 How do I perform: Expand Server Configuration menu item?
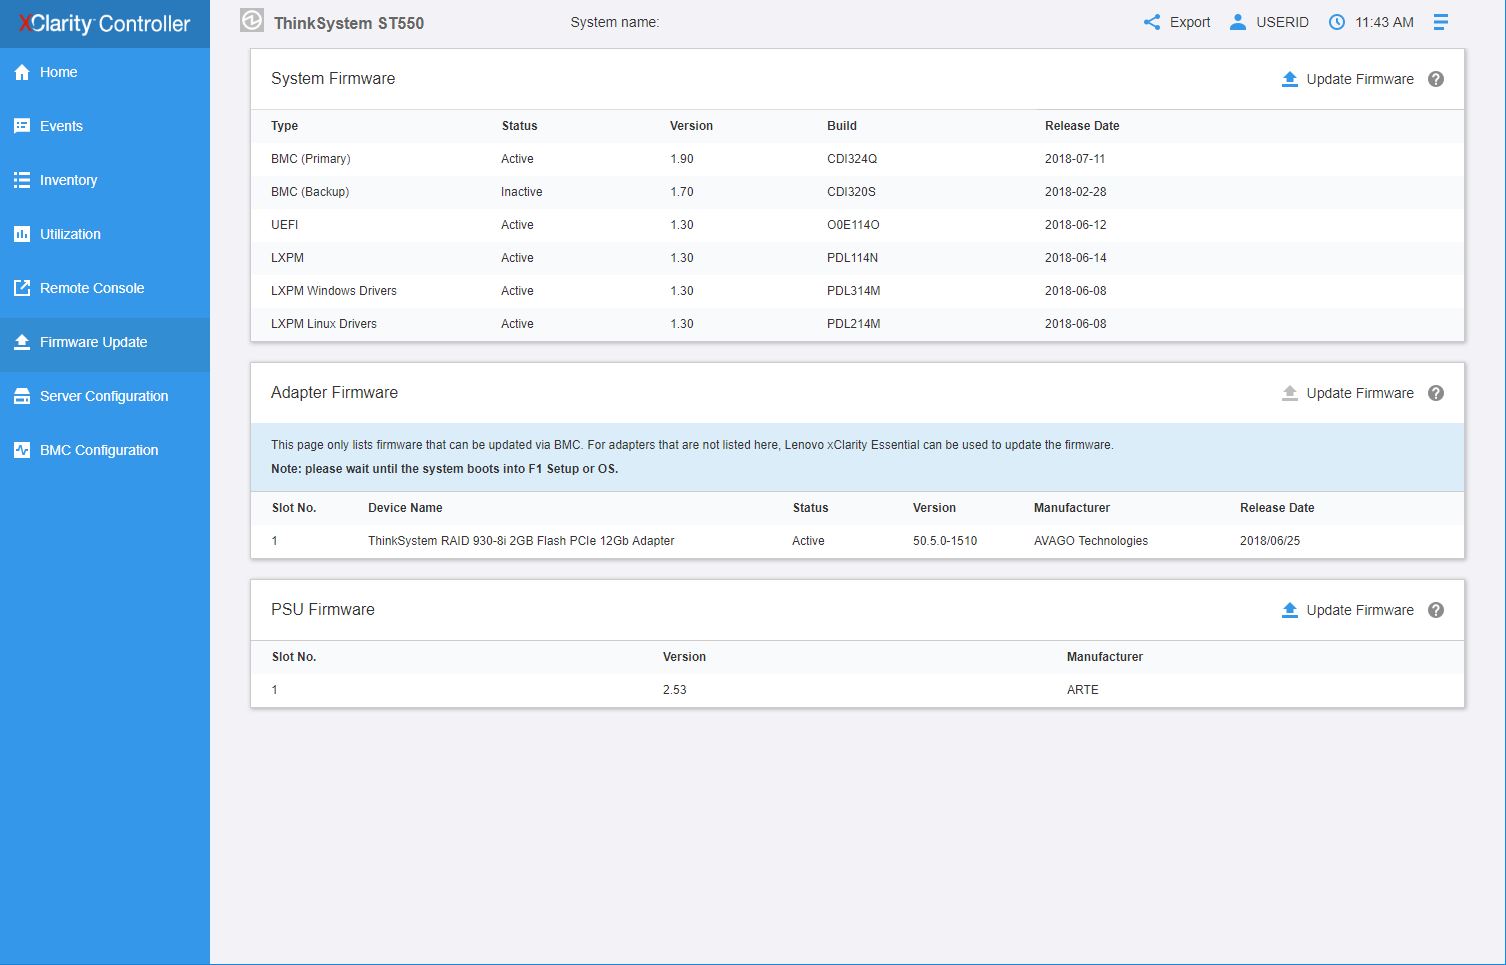(x=104, y=396)
